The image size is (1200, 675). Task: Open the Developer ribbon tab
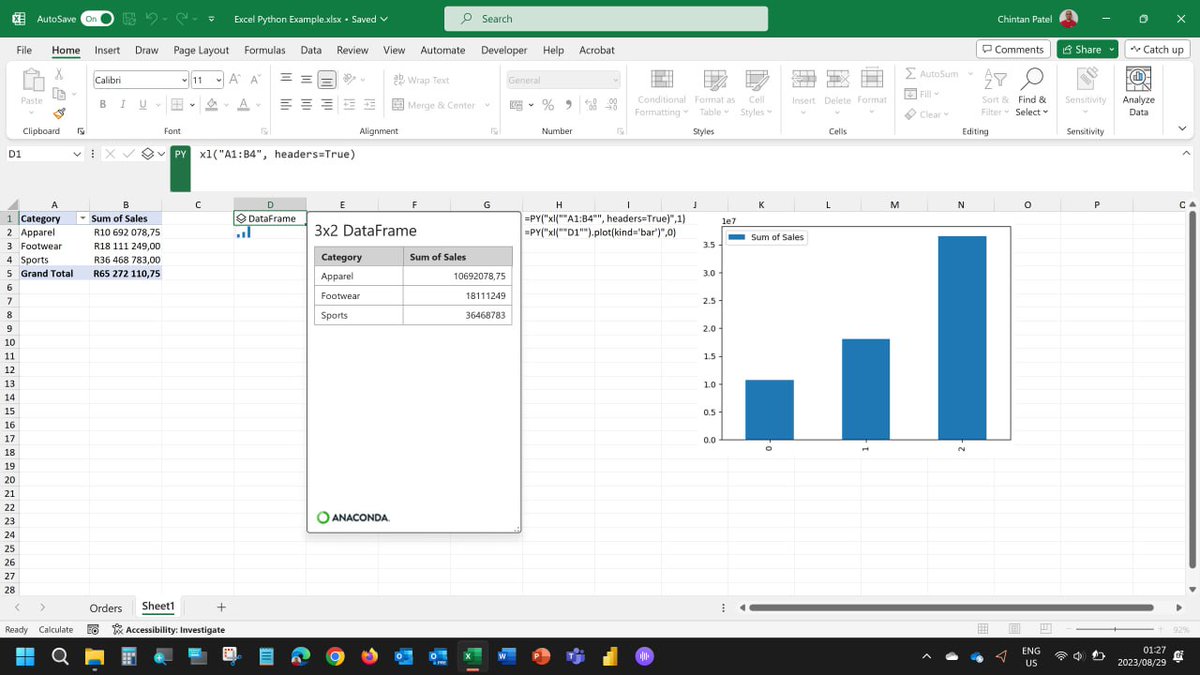pyautogui.click(x=504, y=50)
